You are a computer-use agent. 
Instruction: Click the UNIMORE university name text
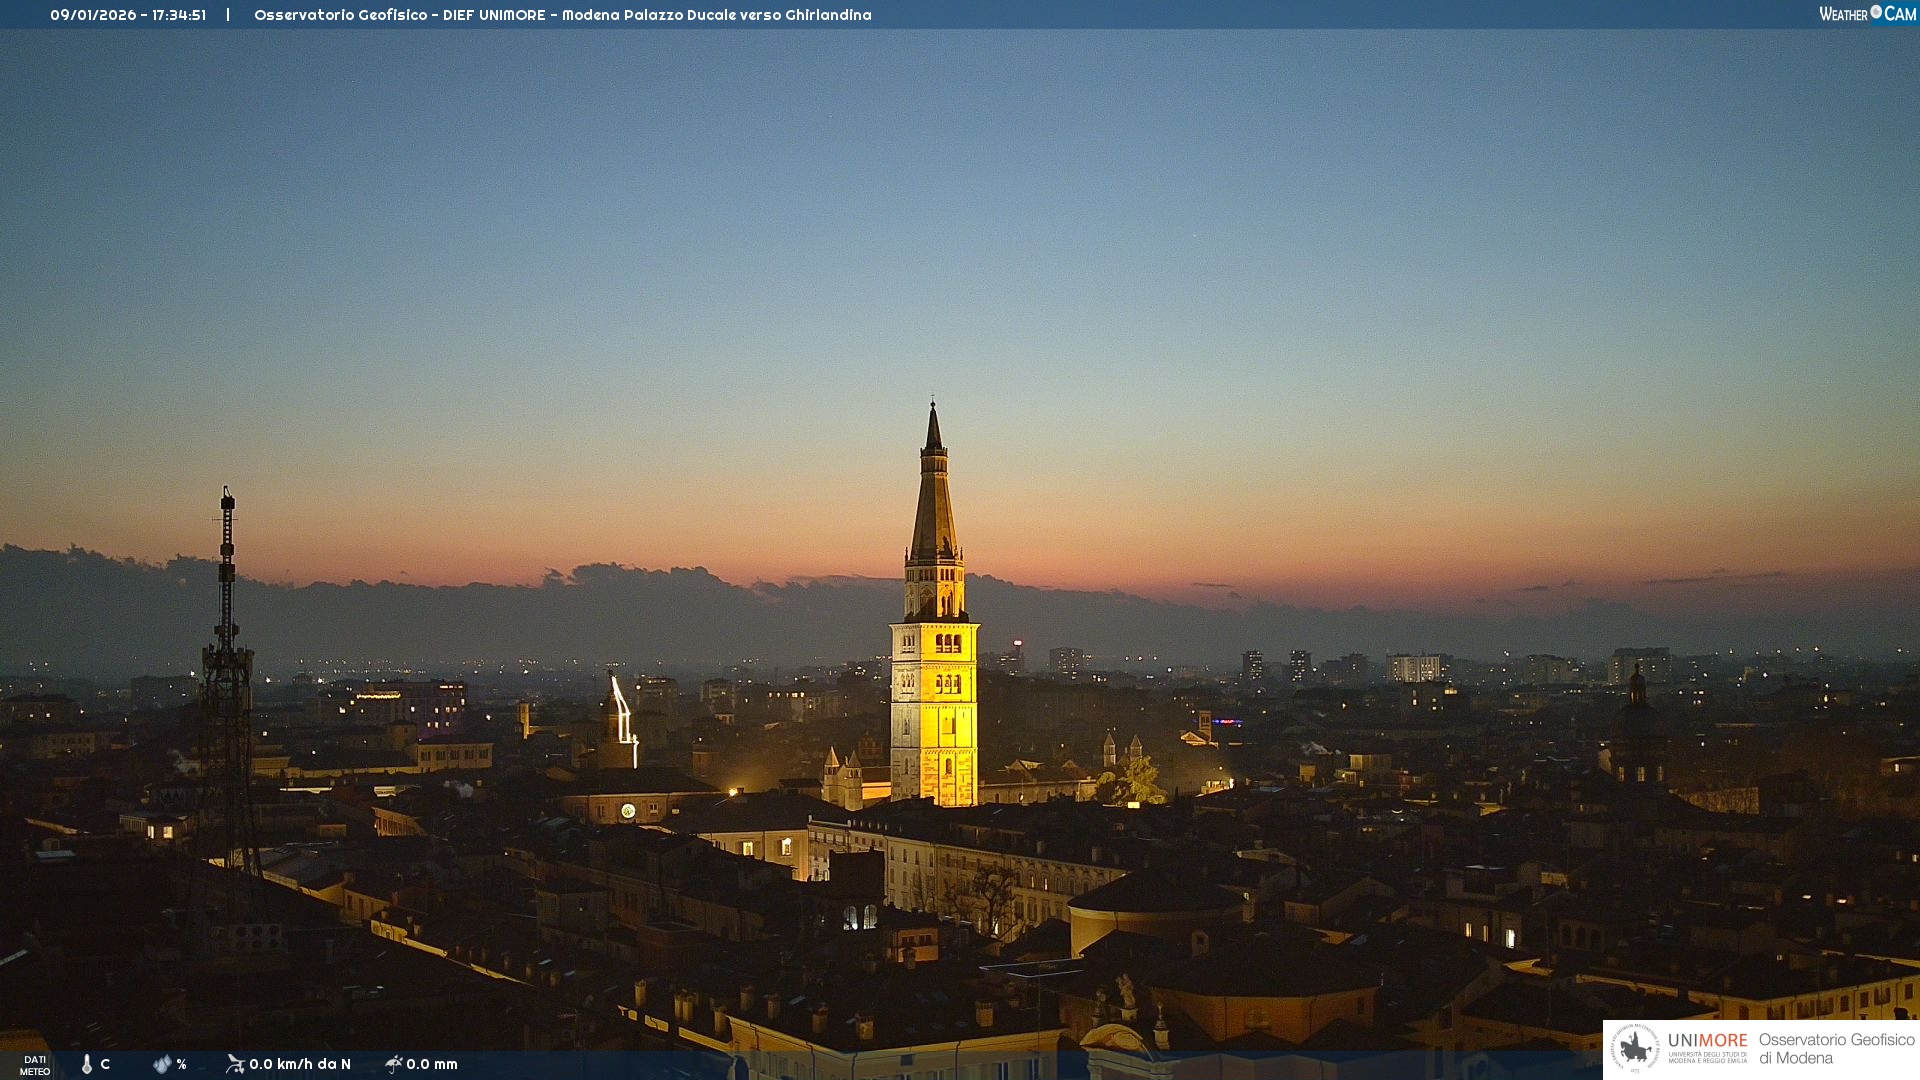1707,1041
